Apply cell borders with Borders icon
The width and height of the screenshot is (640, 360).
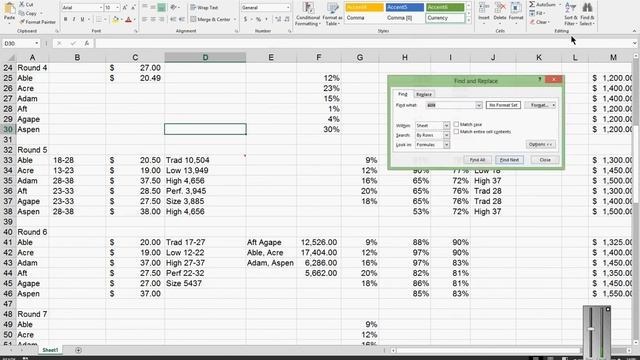tap(98, 19)
